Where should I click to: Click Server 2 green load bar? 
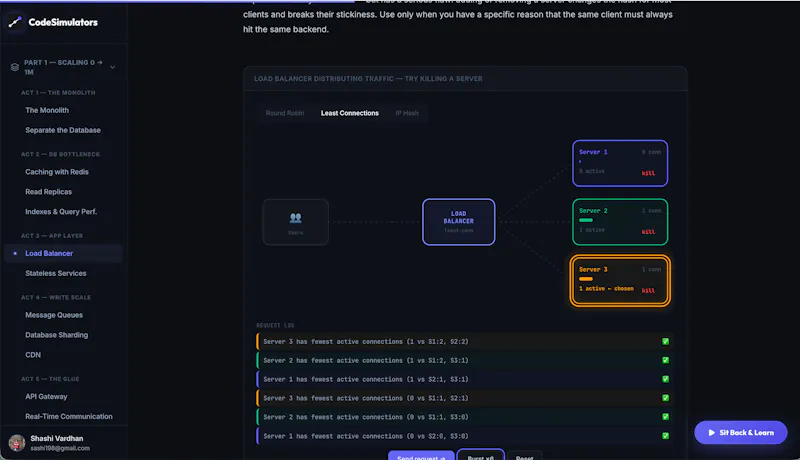point(586,220)
